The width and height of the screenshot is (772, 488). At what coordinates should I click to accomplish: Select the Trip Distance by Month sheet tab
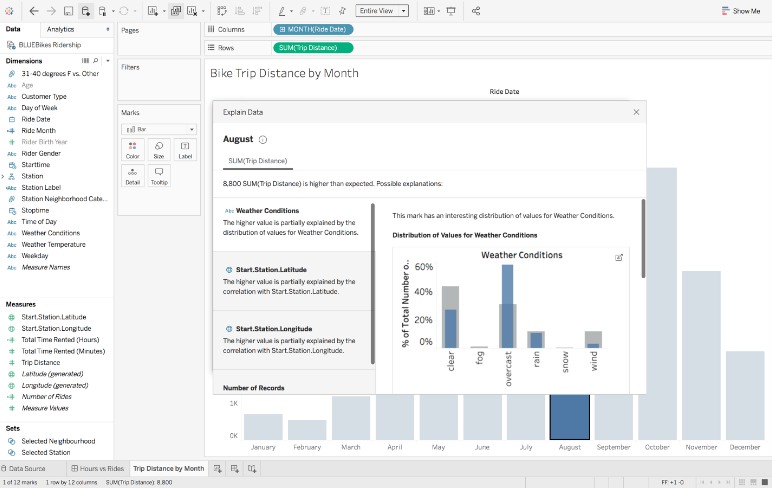[168, 469]
